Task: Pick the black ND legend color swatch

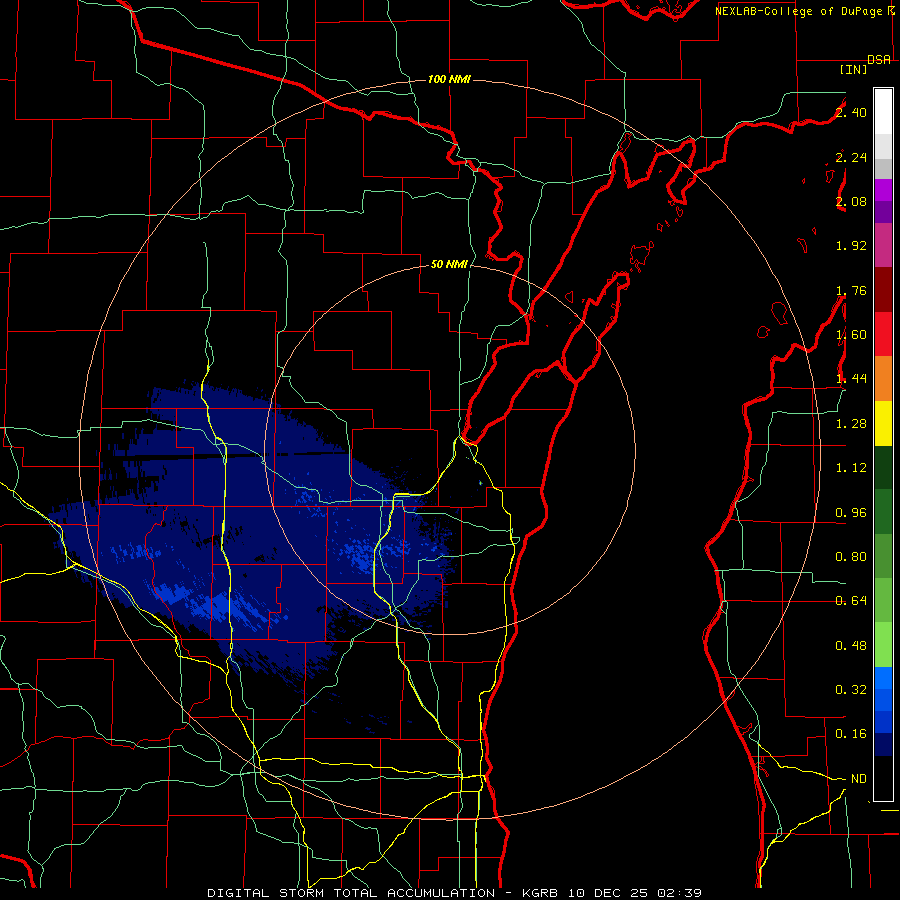Action: coord(883,779)
